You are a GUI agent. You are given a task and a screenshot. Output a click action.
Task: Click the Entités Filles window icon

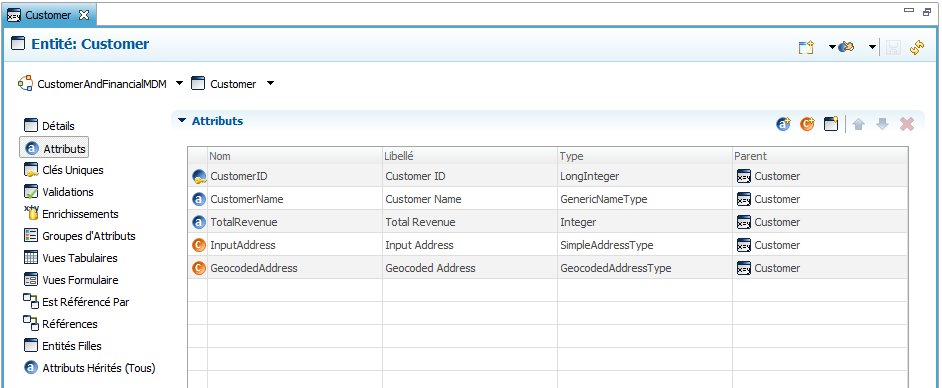(31, 346)
